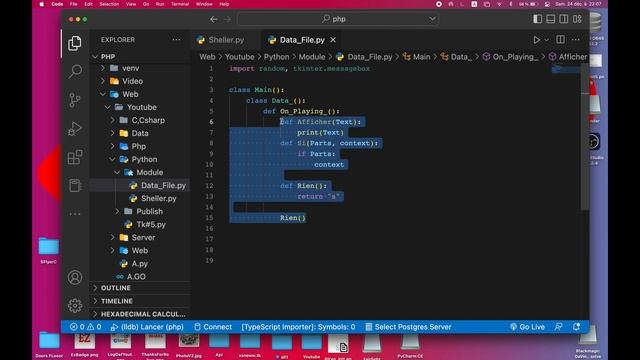This screenshot has height=360, width=640.
Task: Click the Afficher breadcrumb symbol
Action: click(x=568, y=57)
